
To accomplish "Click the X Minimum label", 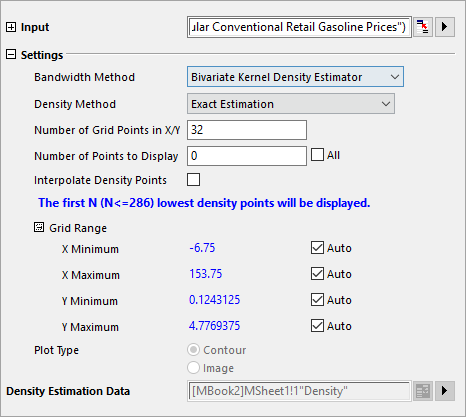I will (x=90, y=249).
